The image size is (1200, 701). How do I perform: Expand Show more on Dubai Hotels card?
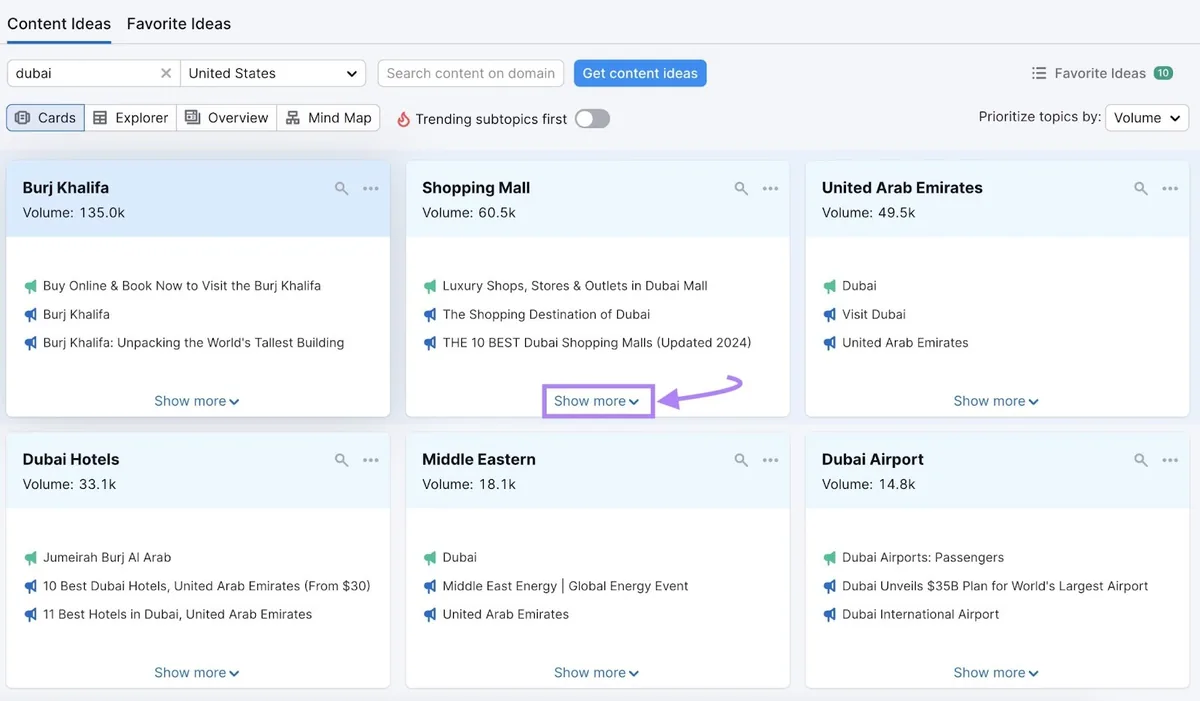click(197, 673)
